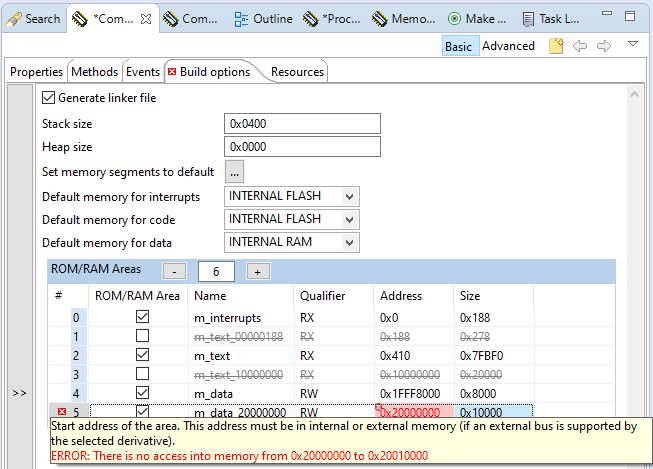Click the yellow sticky note icon
Screen dimensions: 653x469
pos(556,46)
